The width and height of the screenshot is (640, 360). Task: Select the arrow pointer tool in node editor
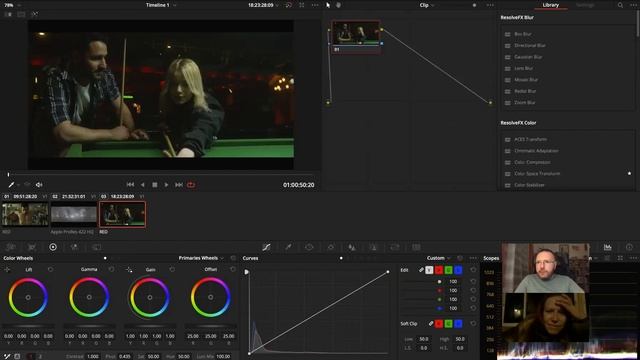click(x=328, y=5)
